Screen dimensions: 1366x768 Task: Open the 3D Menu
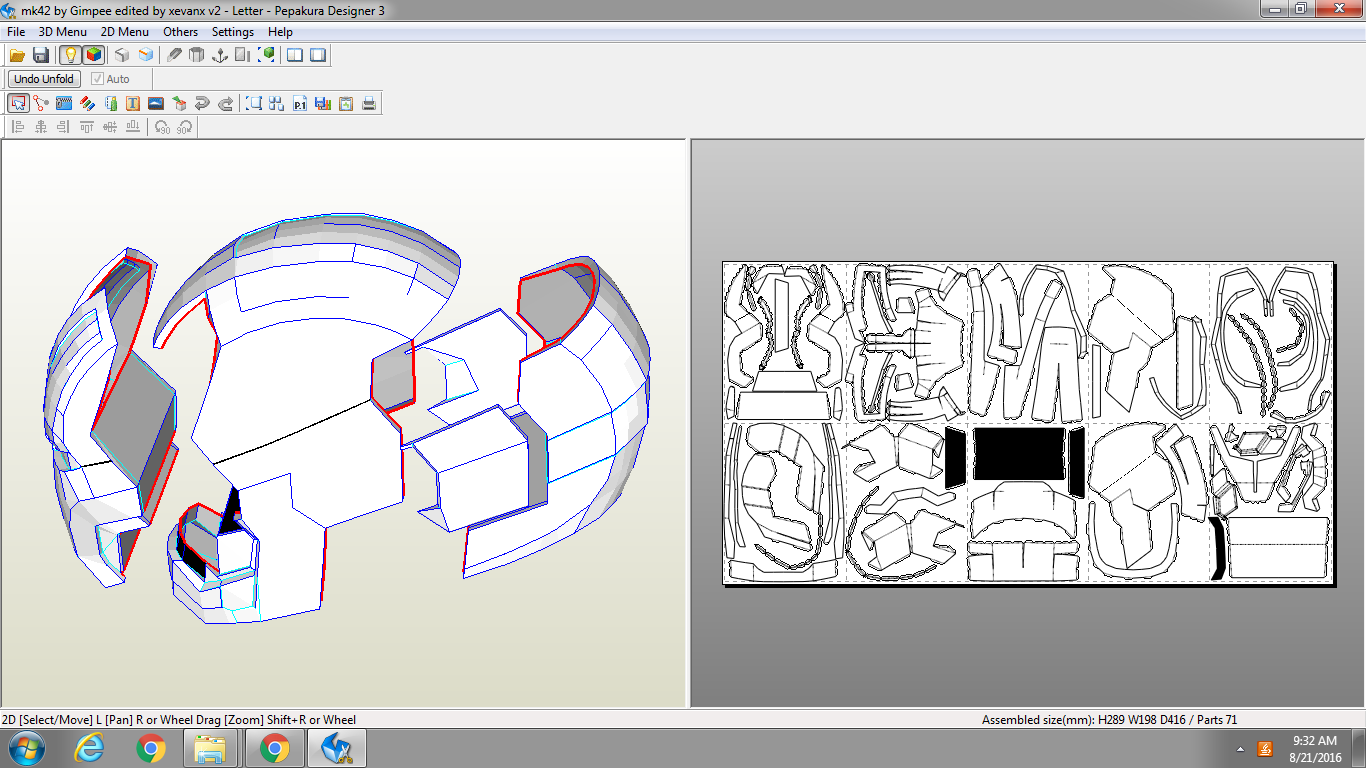click(63, 32)
